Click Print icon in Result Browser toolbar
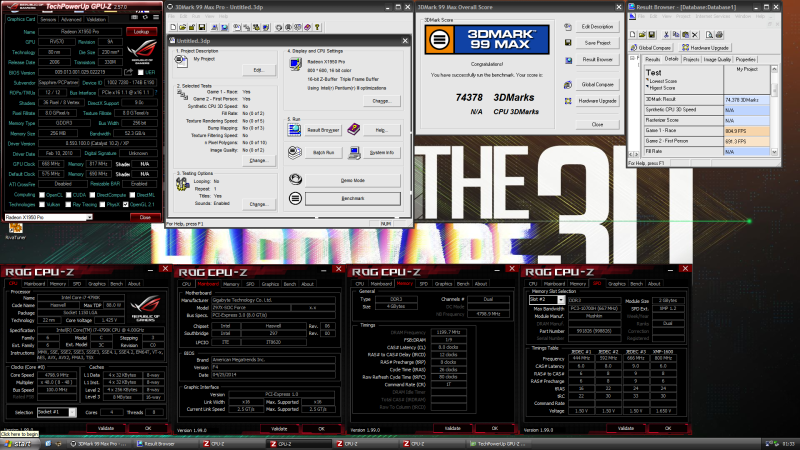 coord(719,35)
